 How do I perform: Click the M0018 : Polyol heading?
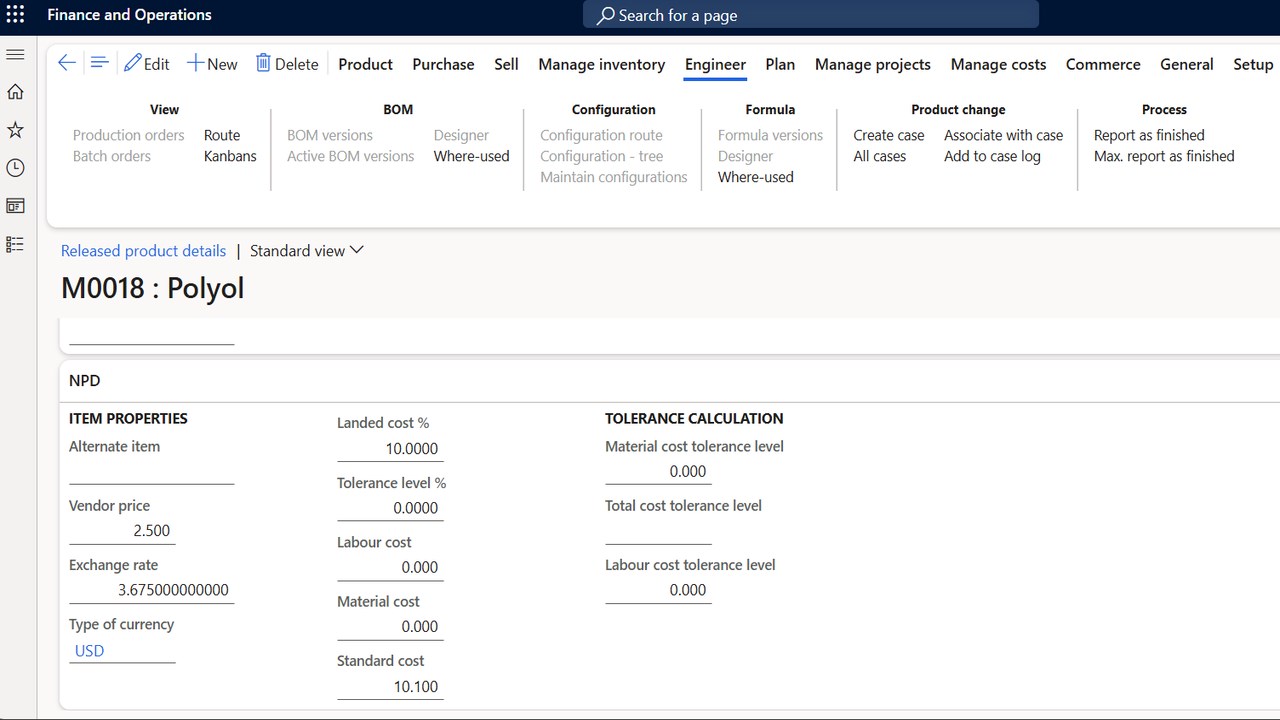[x=152, y=288]
